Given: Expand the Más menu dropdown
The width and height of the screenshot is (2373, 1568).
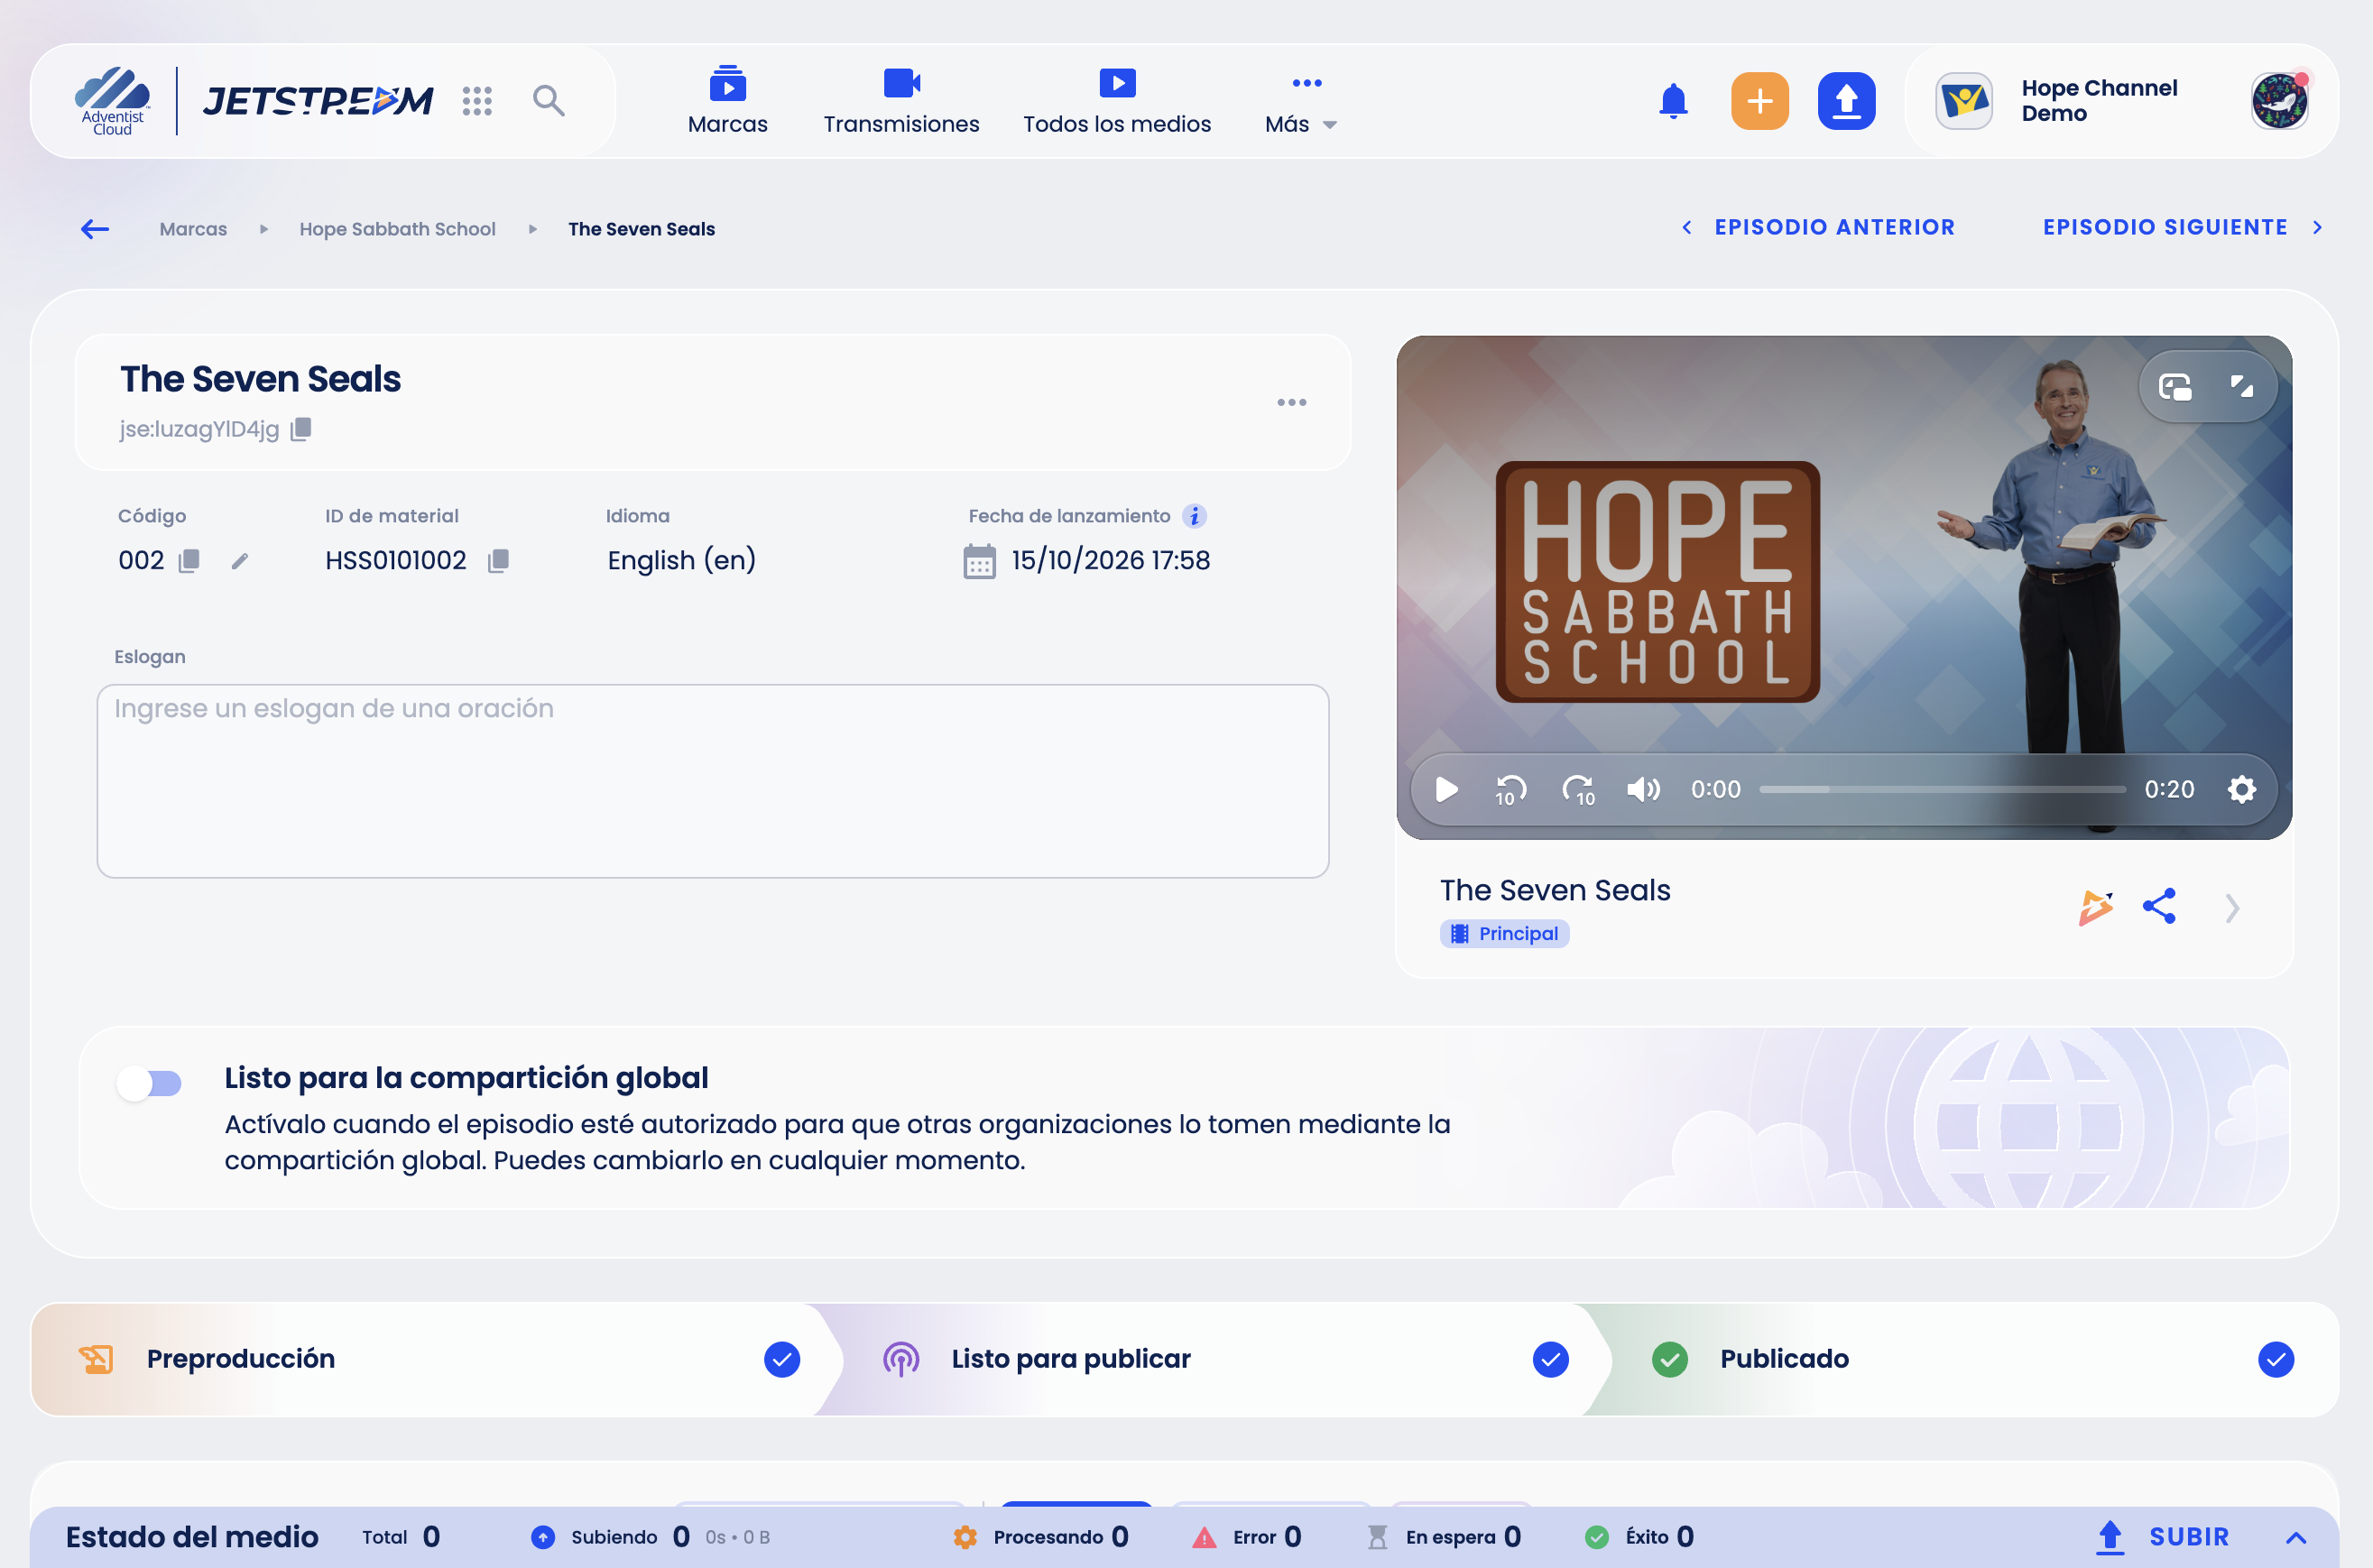Looking at the screenshot, I should (1301, 101).
